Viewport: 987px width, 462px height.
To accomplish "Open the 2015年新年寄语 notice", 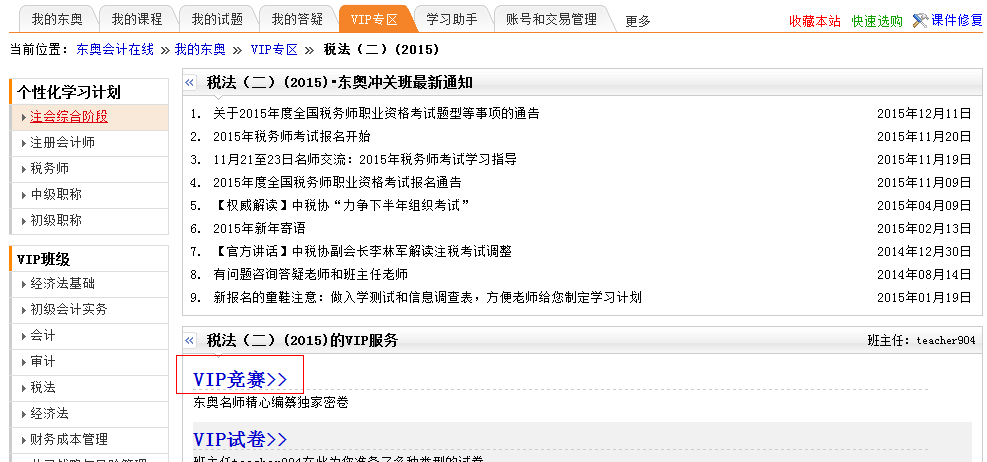I will [x=259, y=228].
